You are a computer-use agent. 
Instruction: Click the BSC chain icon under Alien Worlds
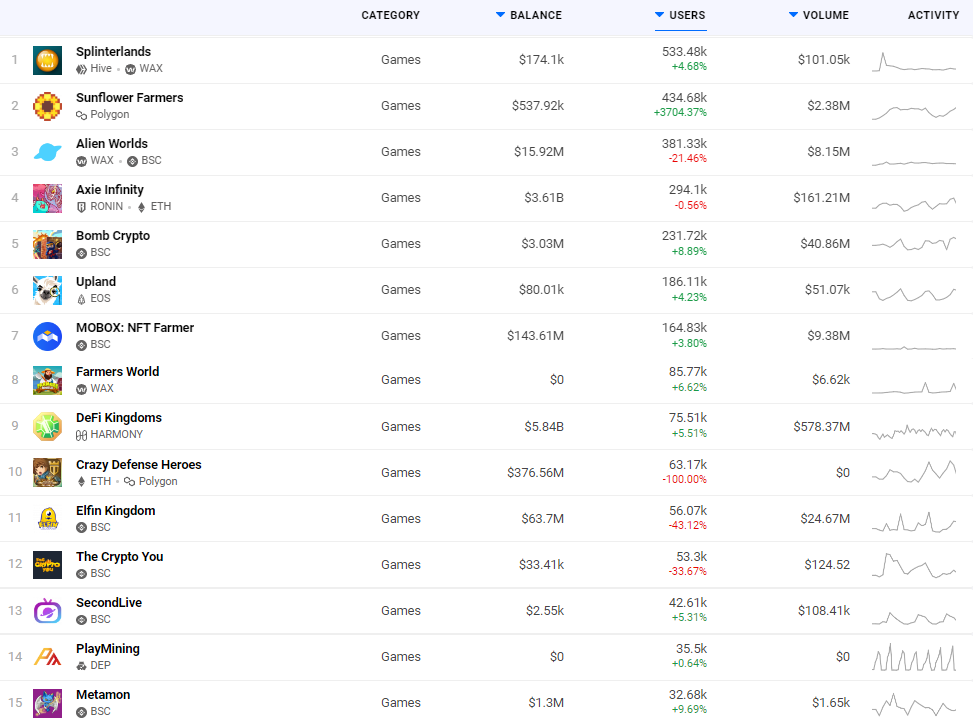pyautogui.click(x=132, y=161)
